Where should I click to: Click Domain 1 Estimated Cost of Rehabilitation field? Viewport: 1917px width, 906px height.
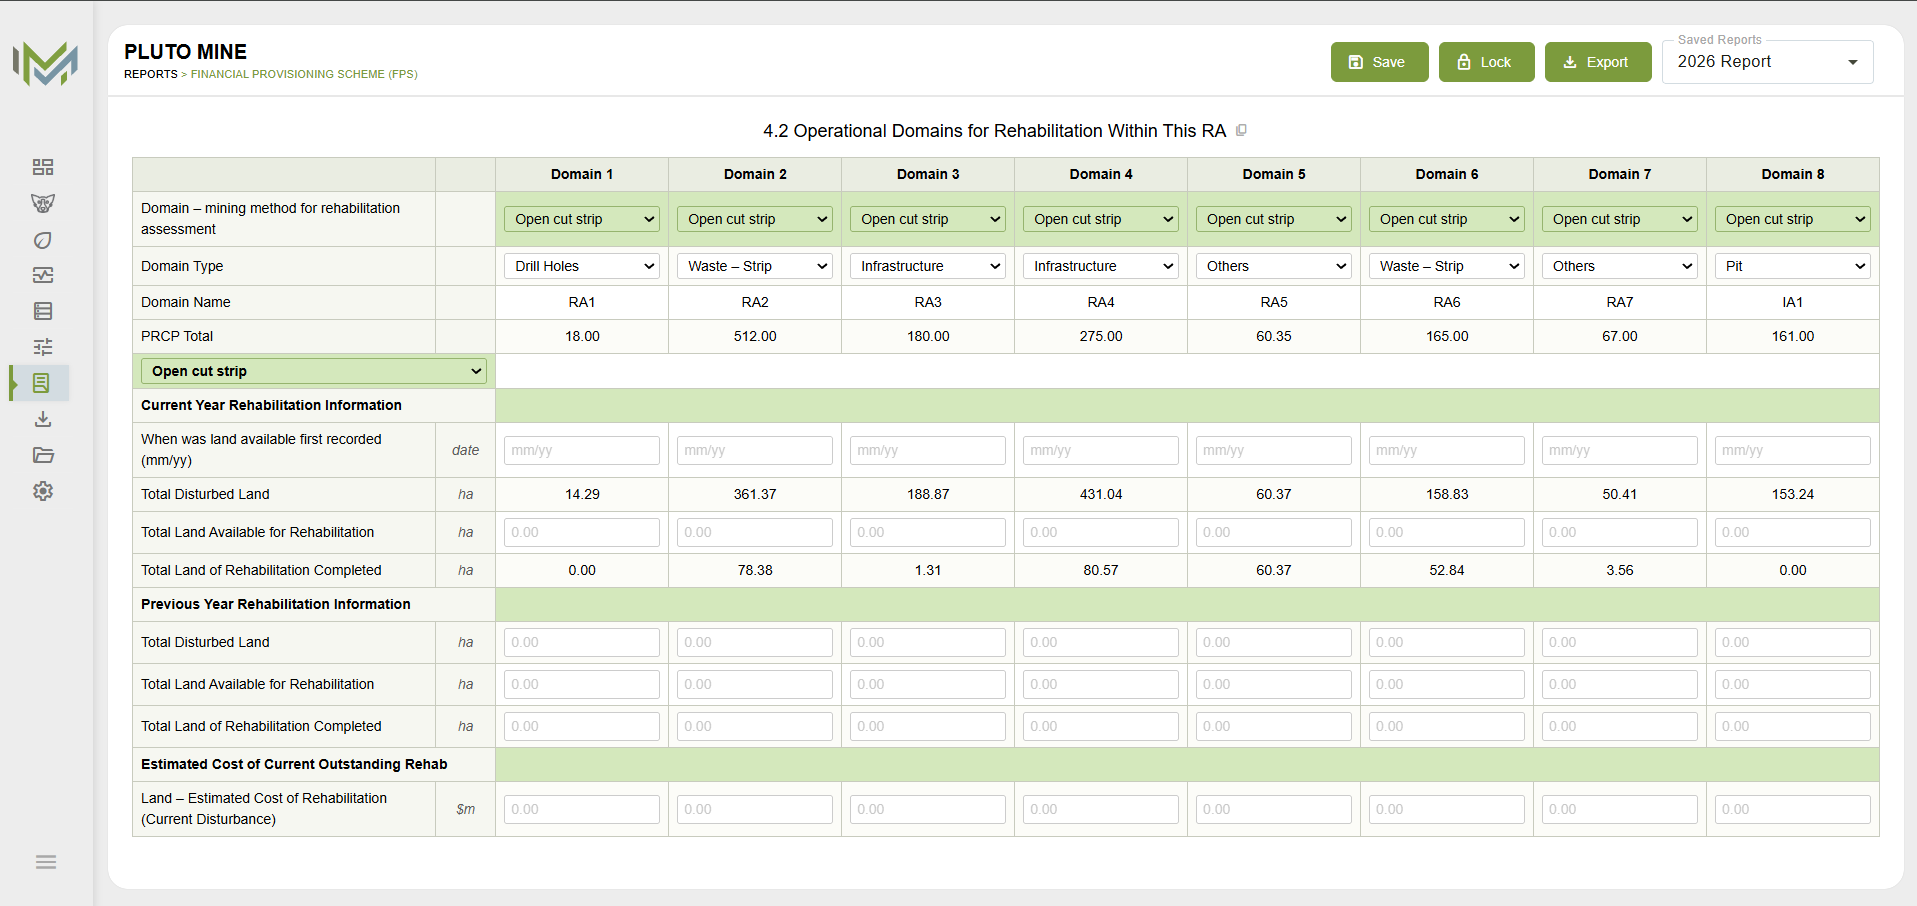point(582,809)
